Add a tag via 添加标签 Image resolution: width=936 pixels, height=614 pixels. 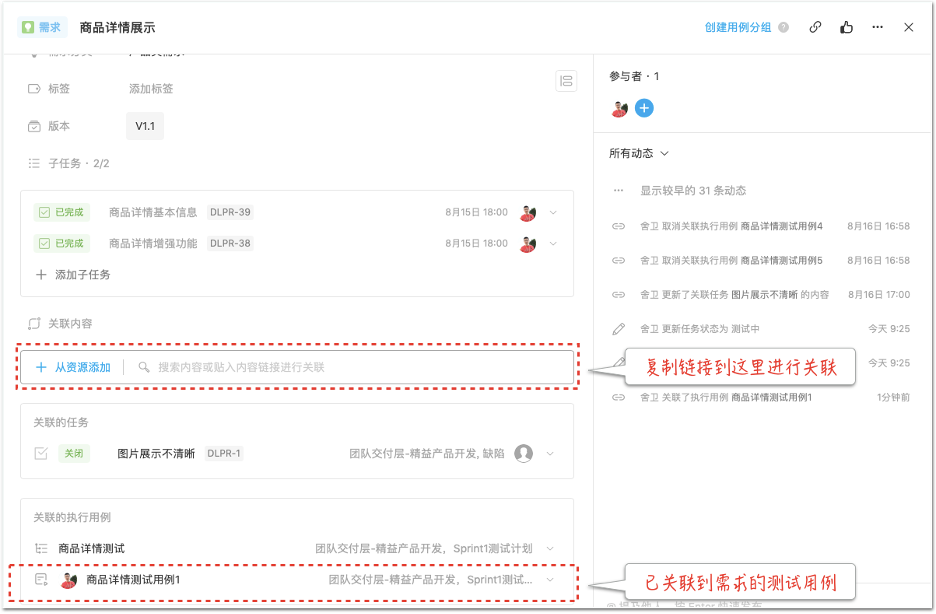click(151, 89)
